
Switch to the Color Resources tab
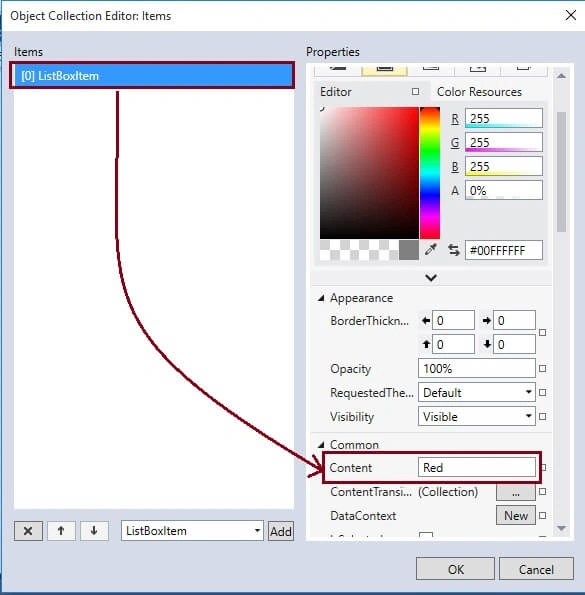[479, 92]
